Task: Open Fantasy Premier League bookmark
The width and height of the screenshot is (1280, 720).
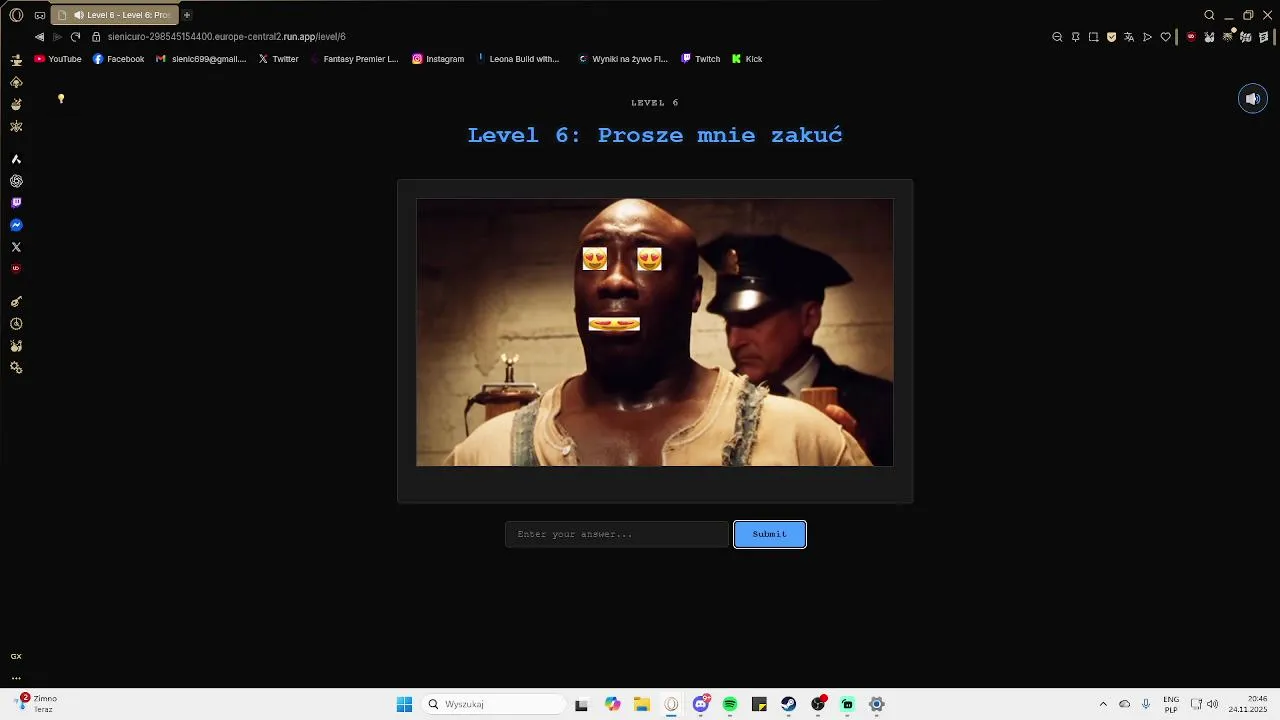Action: 354,59
